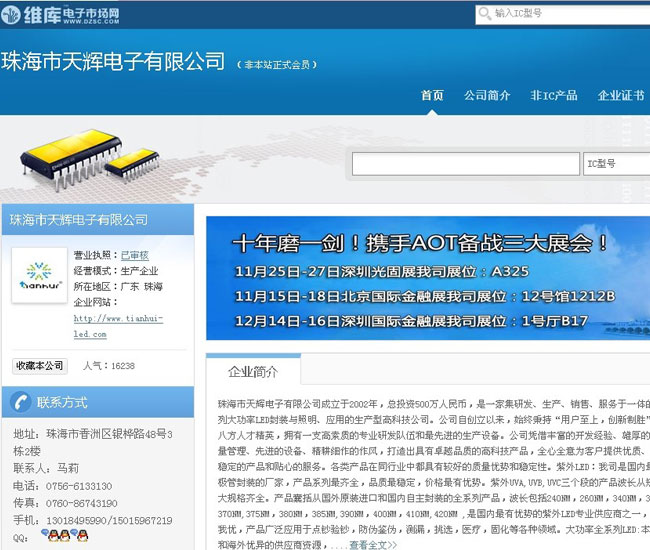
Task: Click the phone icon beside 联系方式
Action: tap(19, 403)
